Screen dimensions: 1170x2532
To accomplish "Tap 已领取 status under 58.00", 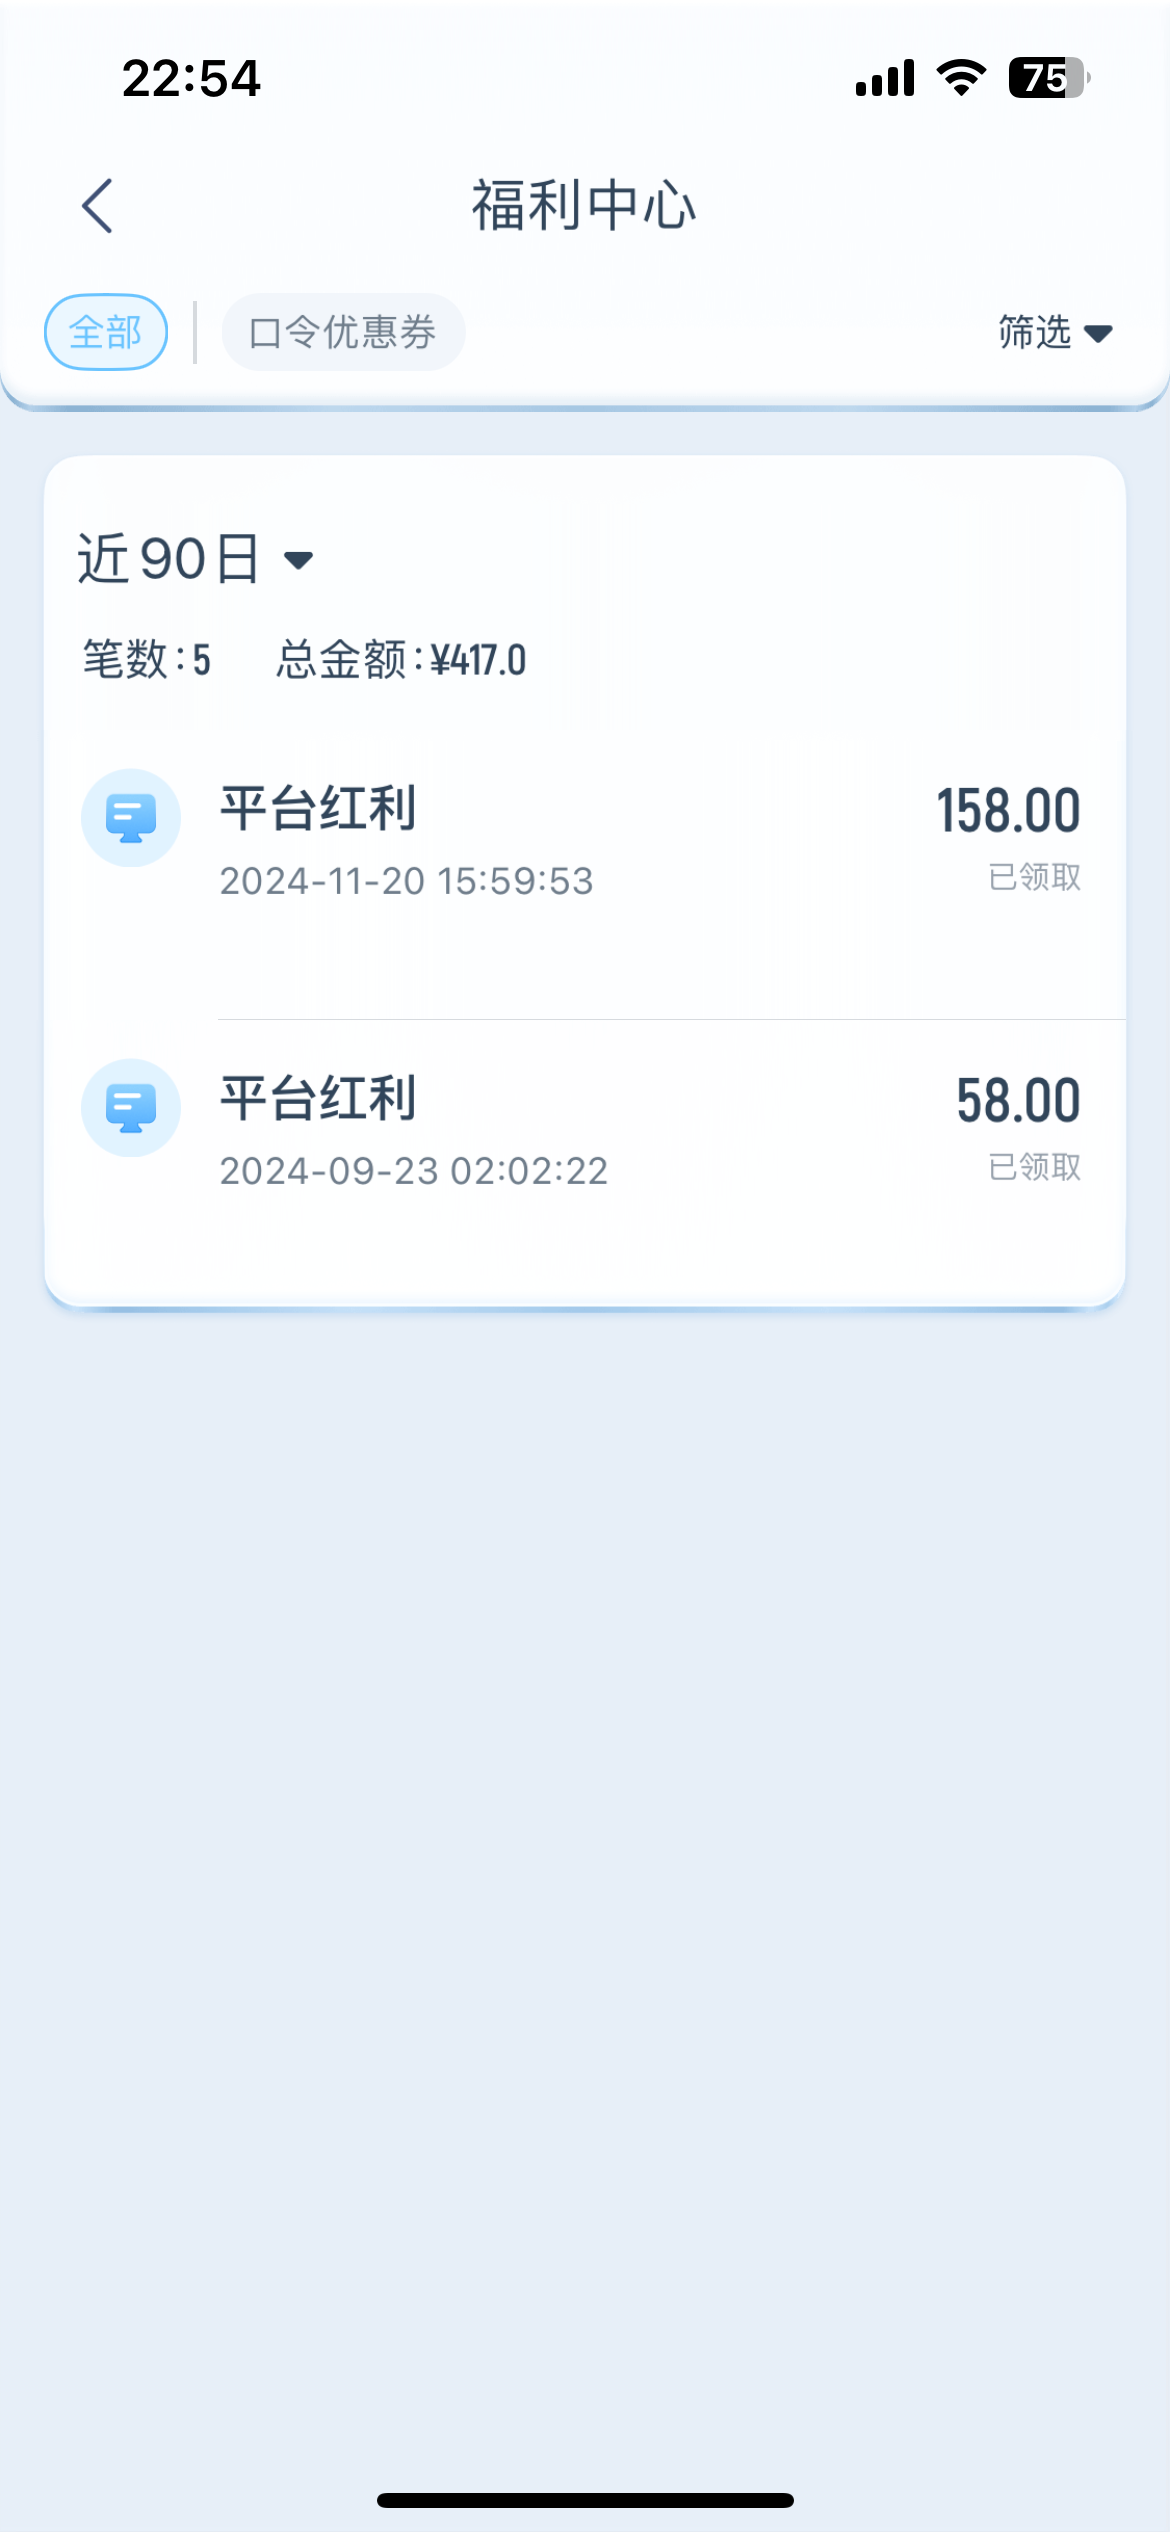I will [x=1034, y=1167].
